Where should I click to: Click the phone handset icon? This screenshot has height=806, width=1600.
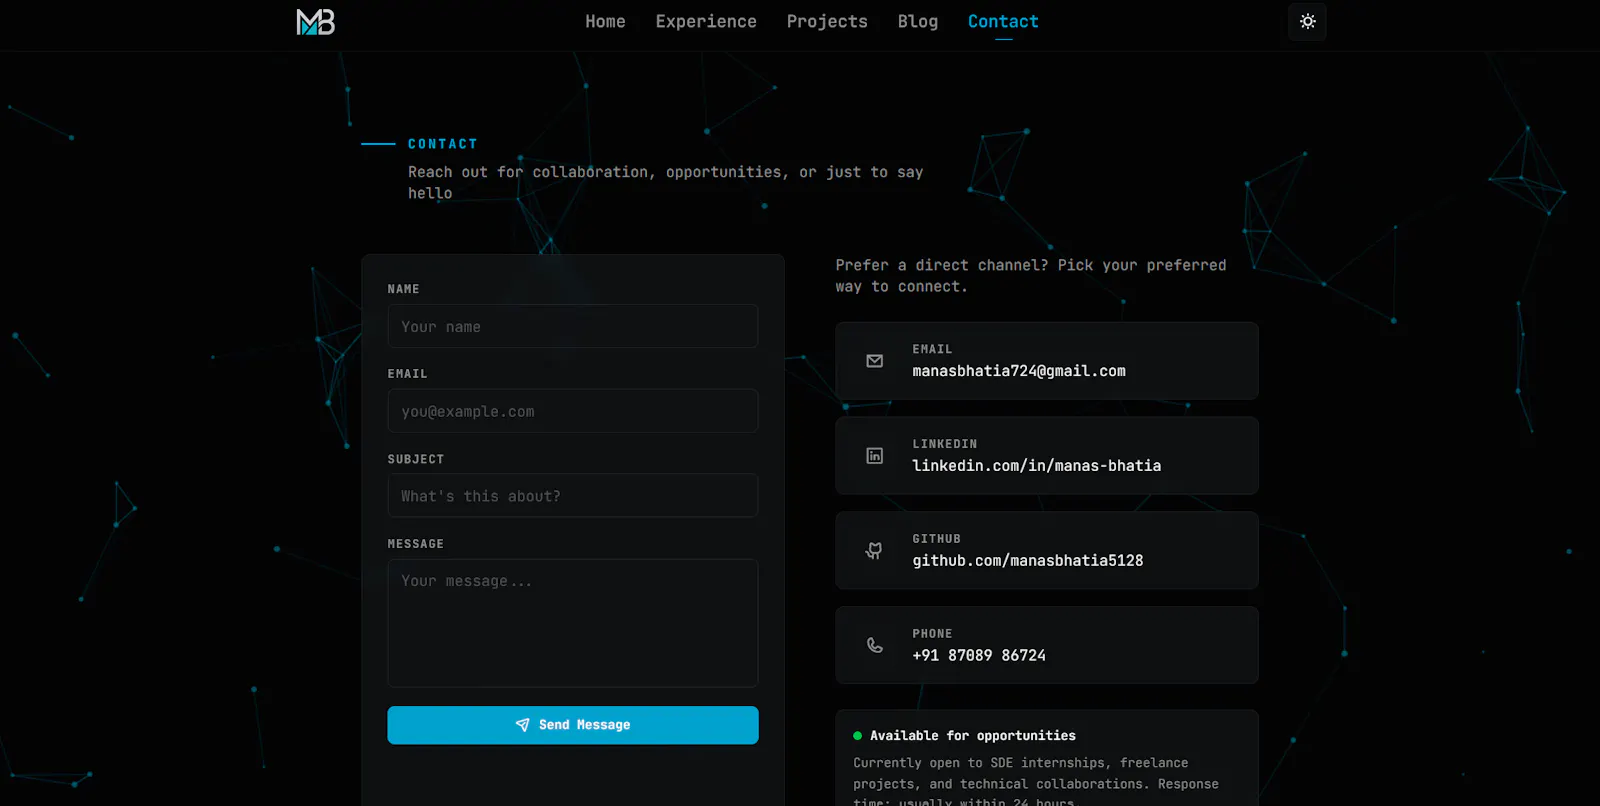(x=875, y=646)
